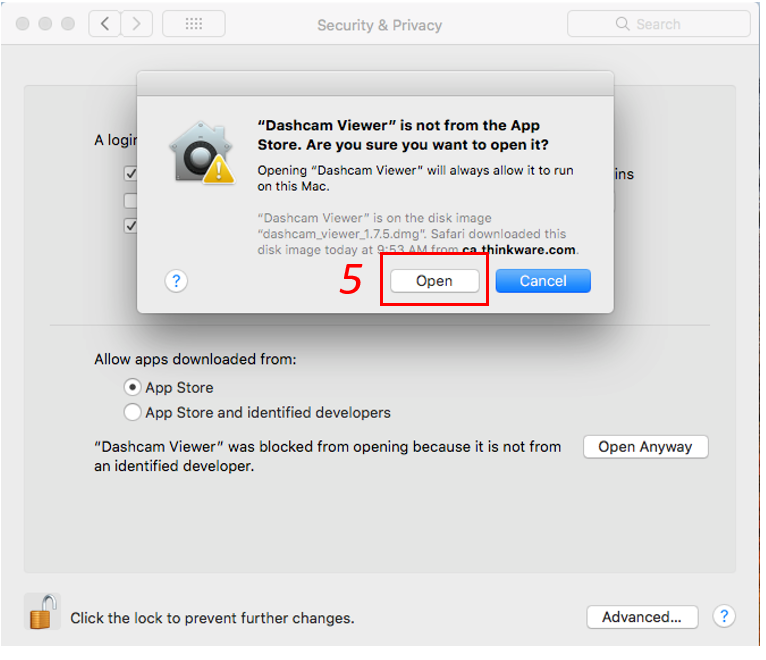The width and height of the screenshot is (766, 660).
Task: Click the Dashcam Viewer was blocked message
Action: [327, 456]
